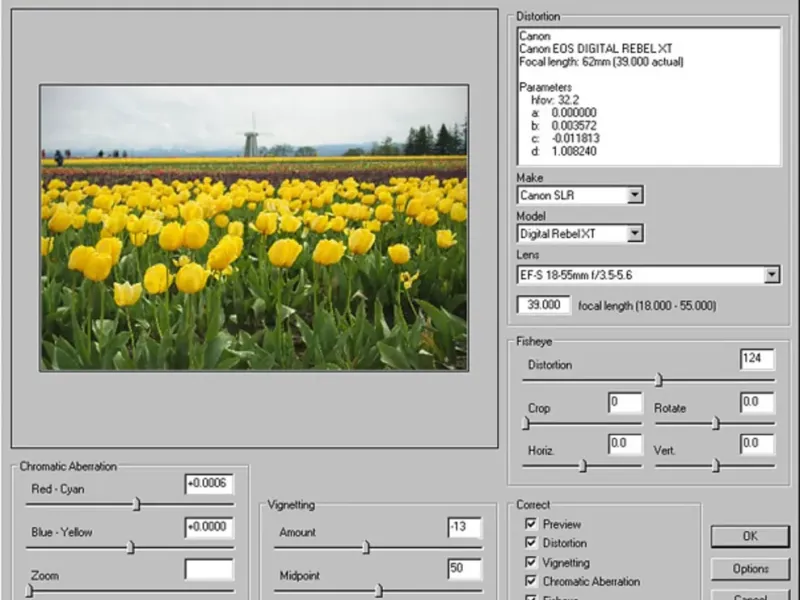800x600 pixels.
Task: Adjust the Vignetting Amount slider
Action: [x=366, y=547]
